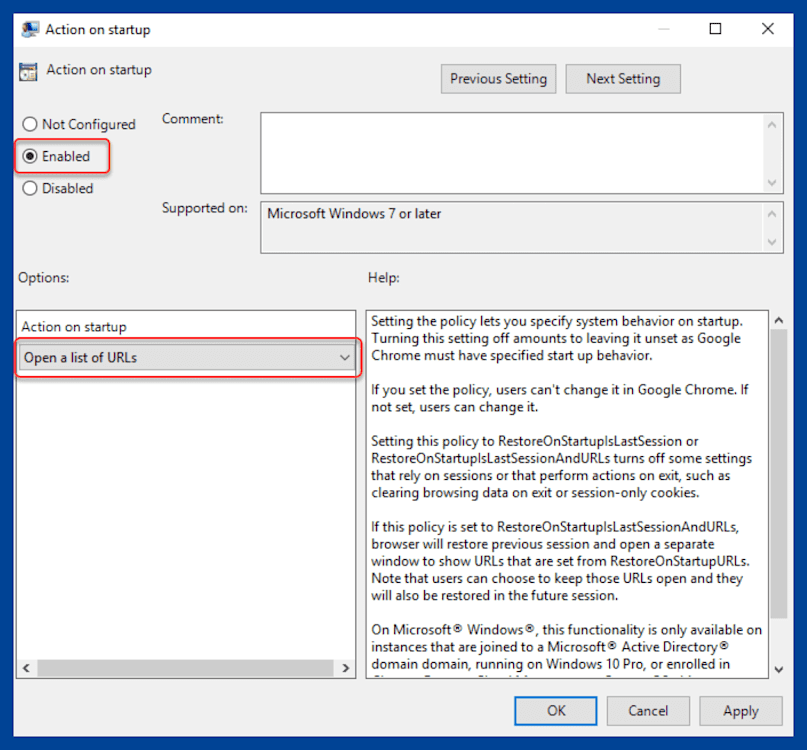Select the Disabled option
The image size is (807, 750).
tap(30, 188)
